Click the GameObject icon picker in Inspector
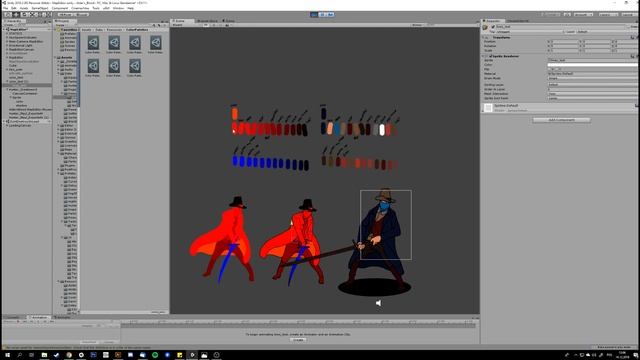The height and width of the screenshot is (360, 640). pyautogui.click(x=485, y=27)
